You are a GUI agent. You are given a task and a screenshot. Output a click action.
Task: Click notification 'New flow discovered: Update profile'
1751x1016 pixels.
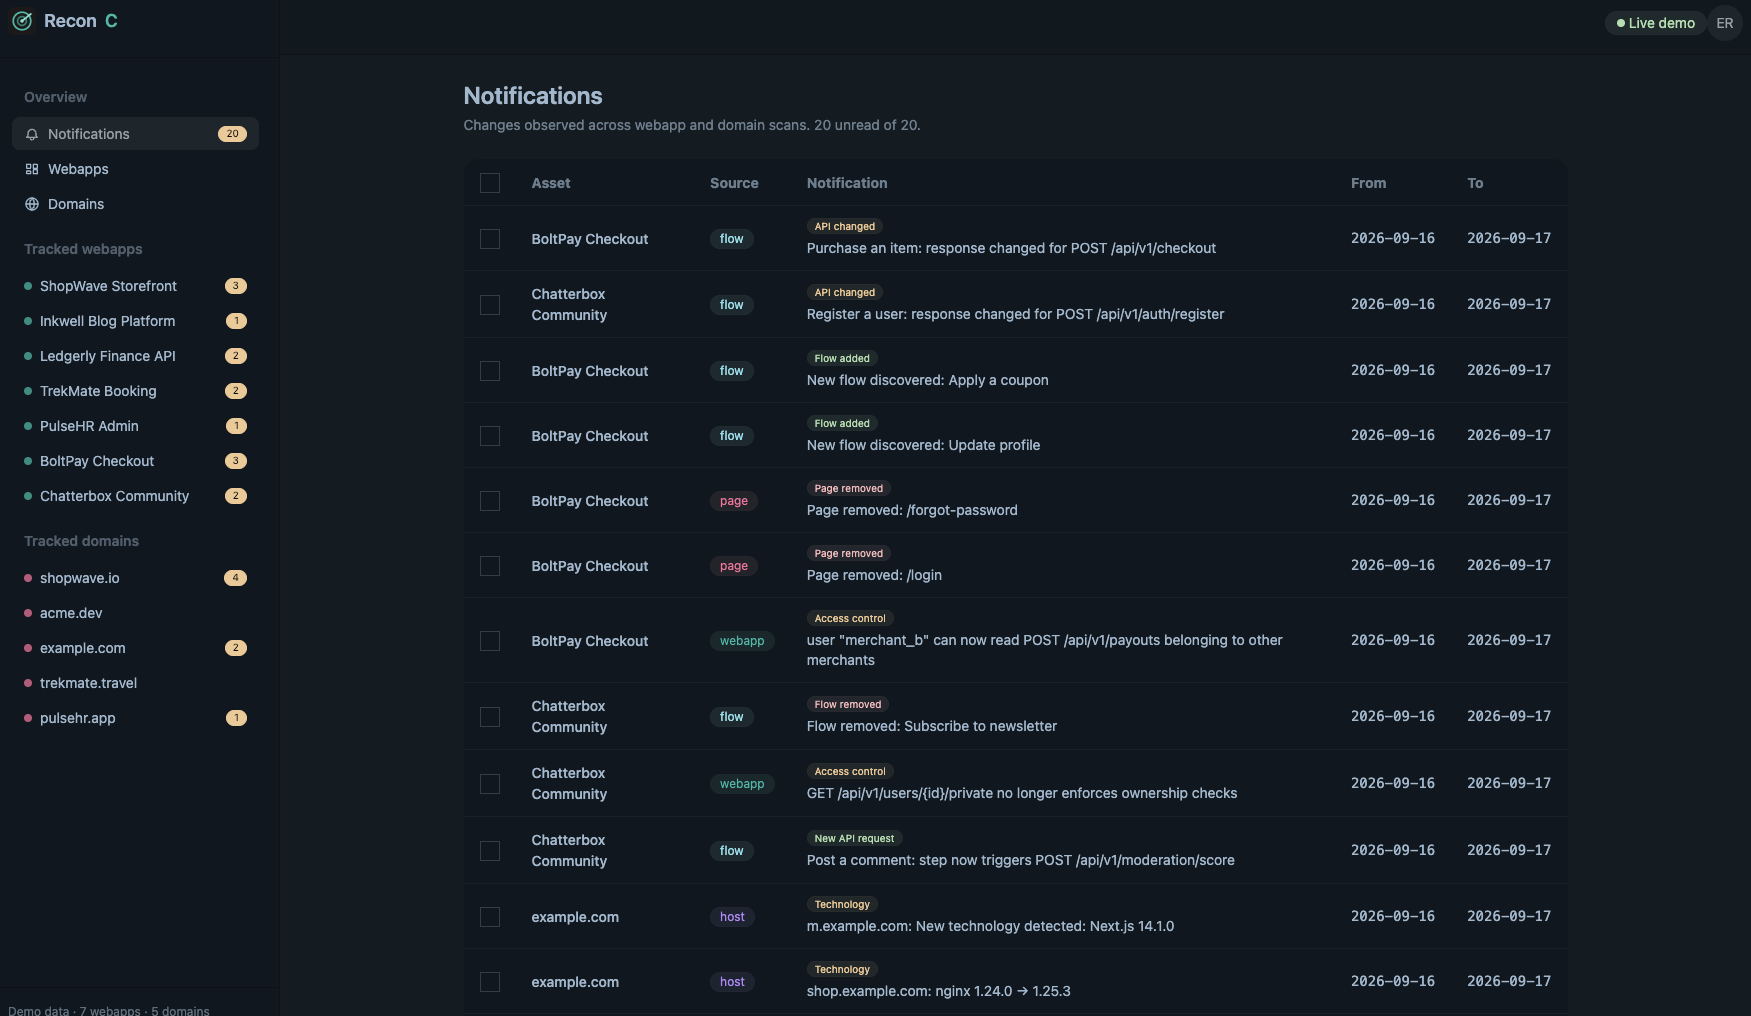click(x=923, y=445)
